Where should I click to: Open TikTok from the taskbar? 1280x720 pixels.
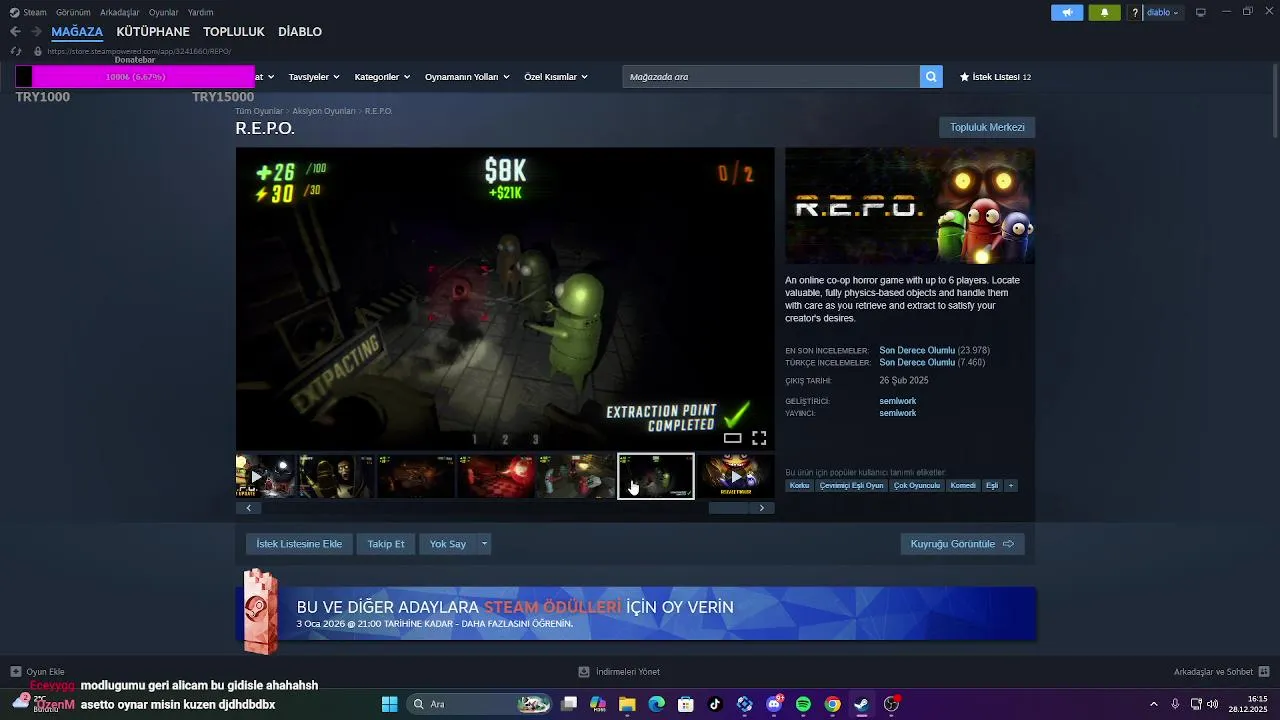[715, 704]
